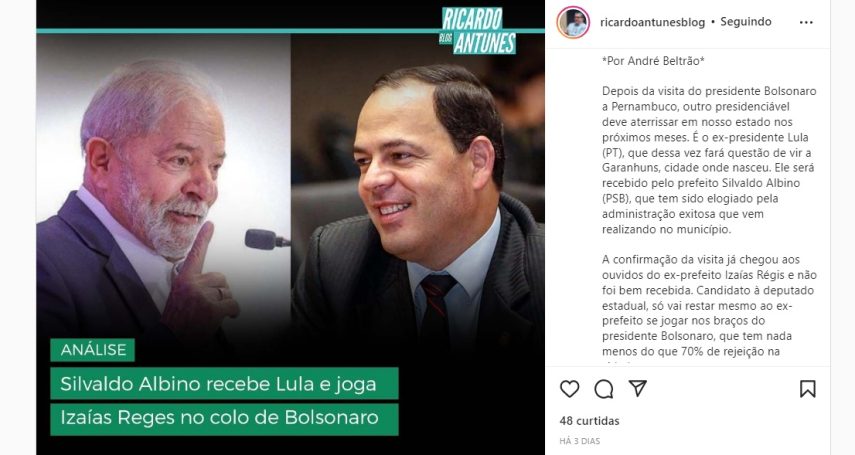Toggle the Seguindo following button
The width and height of the screenshot is (855, 455).
pos(746,22)
